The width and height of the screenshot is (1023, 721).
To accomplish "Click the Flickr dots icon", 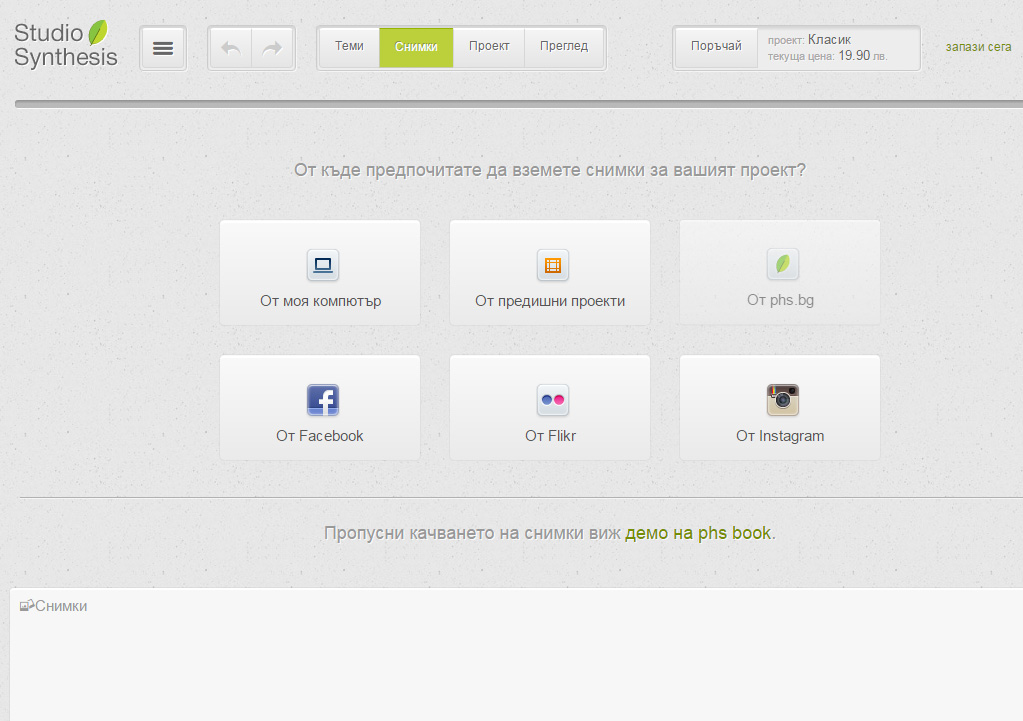I will [x=552, y=400].
